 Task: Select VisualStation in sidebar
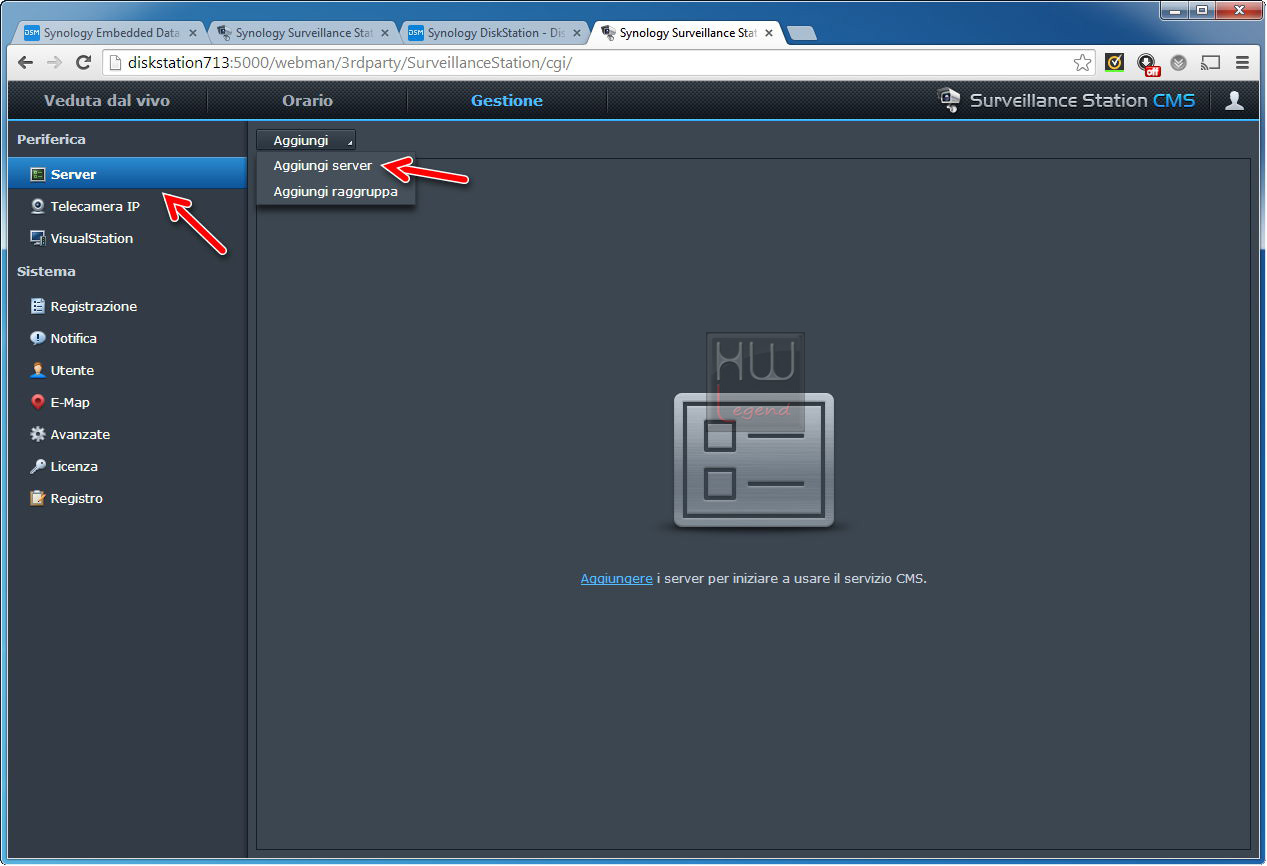click(127, 239)
